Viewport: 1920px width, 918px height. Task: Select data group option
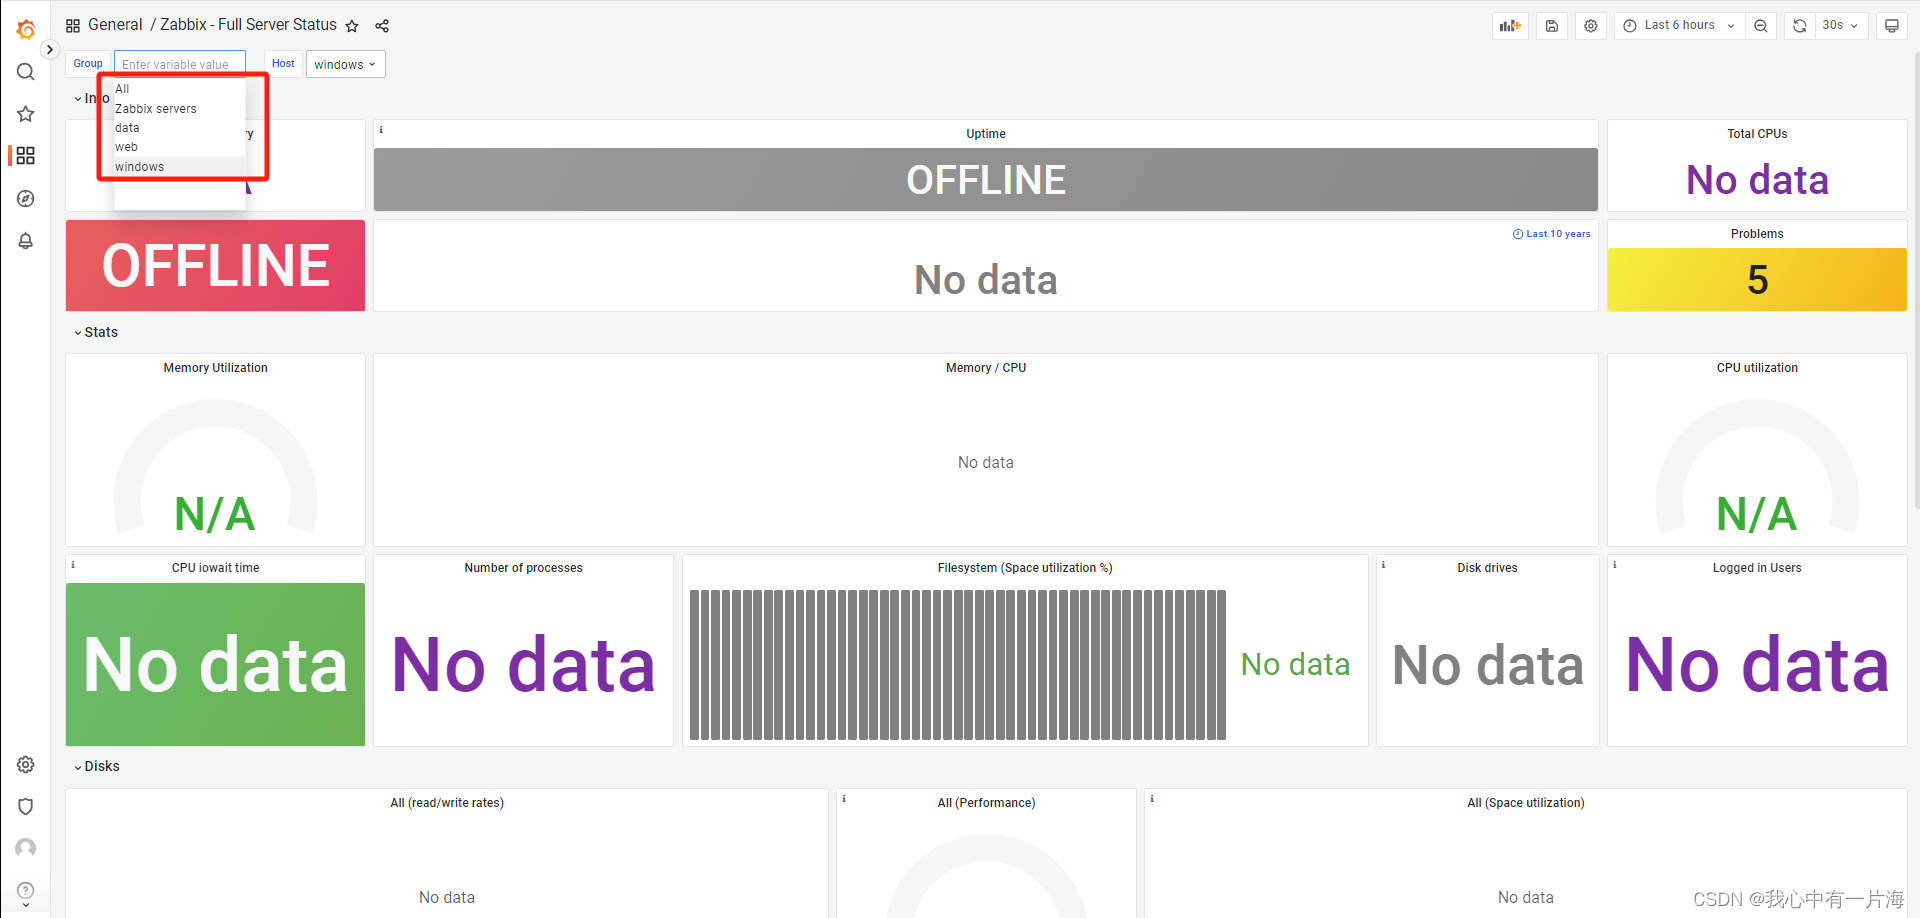180,128
